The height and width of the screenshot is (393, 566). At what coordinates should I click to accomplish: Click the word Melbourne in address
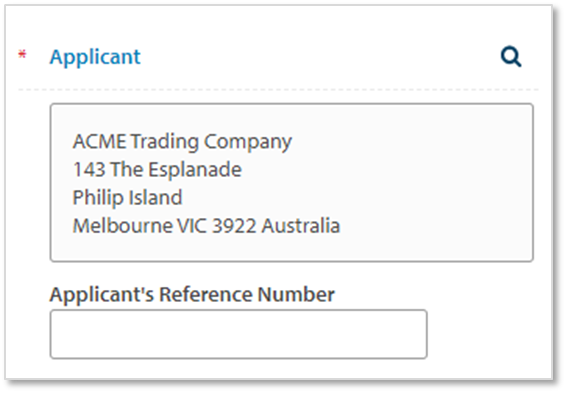(122, 226)
